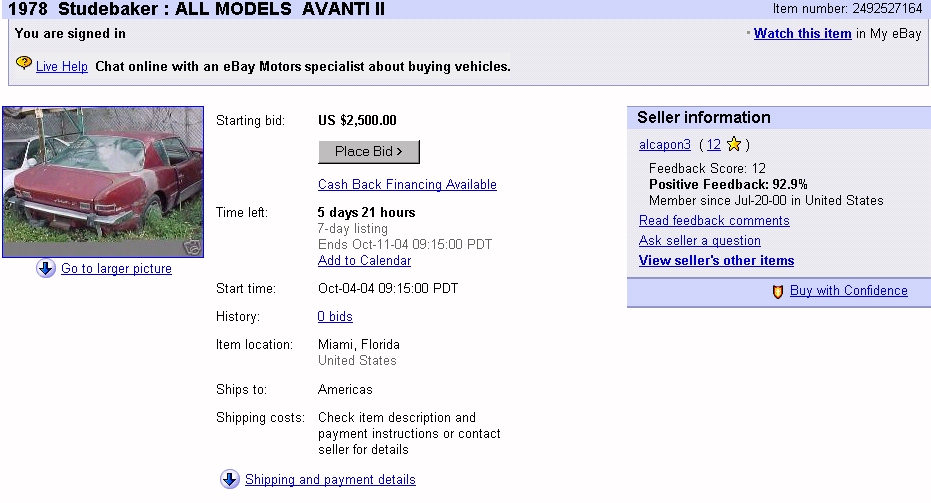Open seller profile alcapon3
931x503 pixels.
664,145
